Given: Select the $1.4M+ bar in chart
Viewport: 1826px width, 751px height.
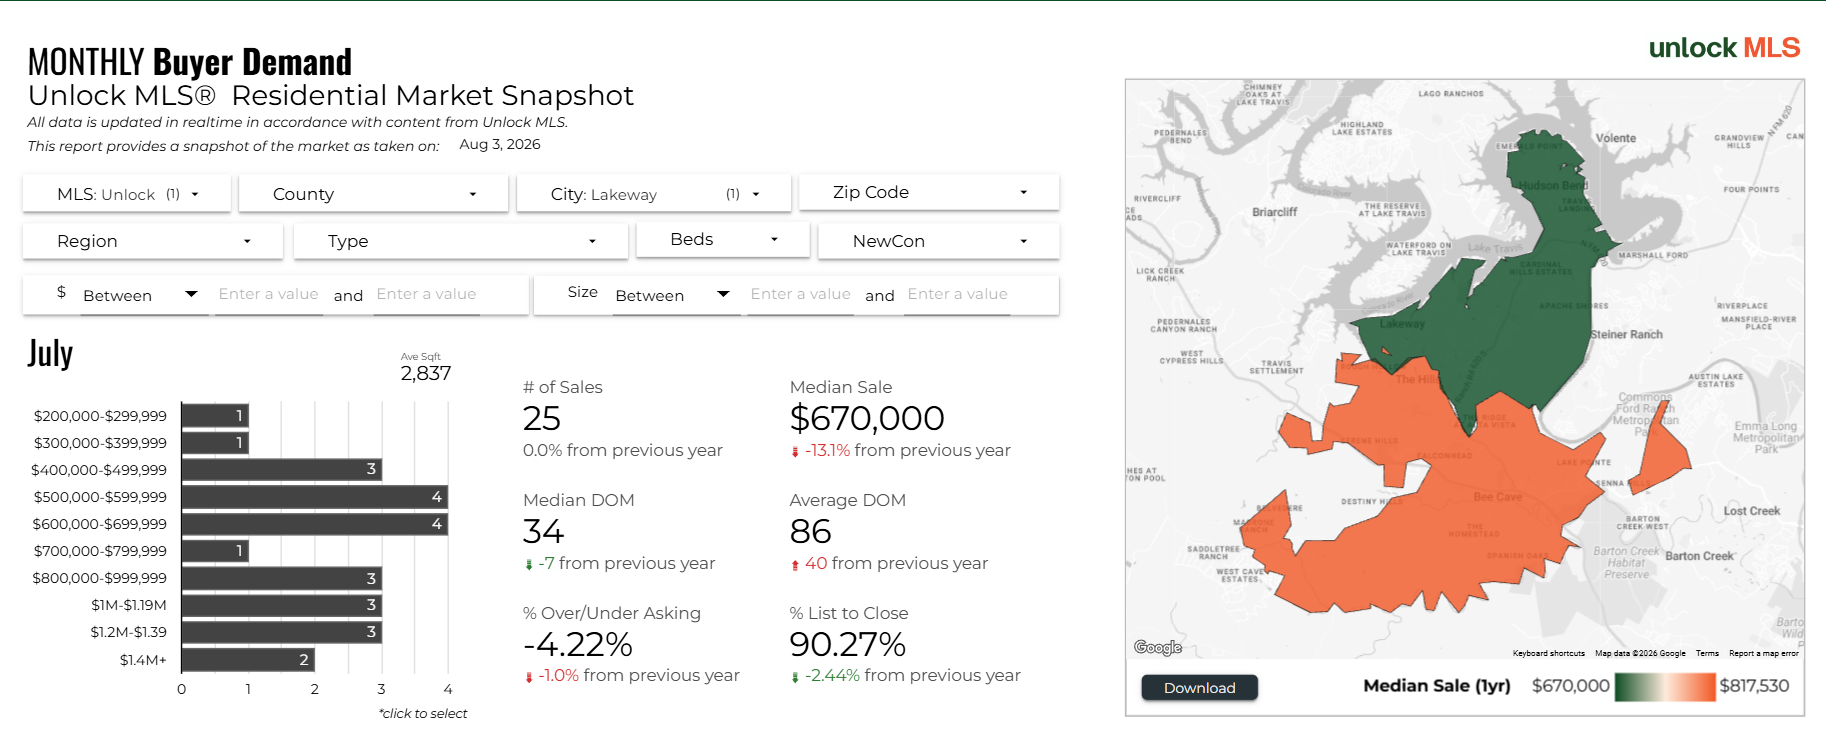Looking at the screenshot, I should [x=248, y=660].
